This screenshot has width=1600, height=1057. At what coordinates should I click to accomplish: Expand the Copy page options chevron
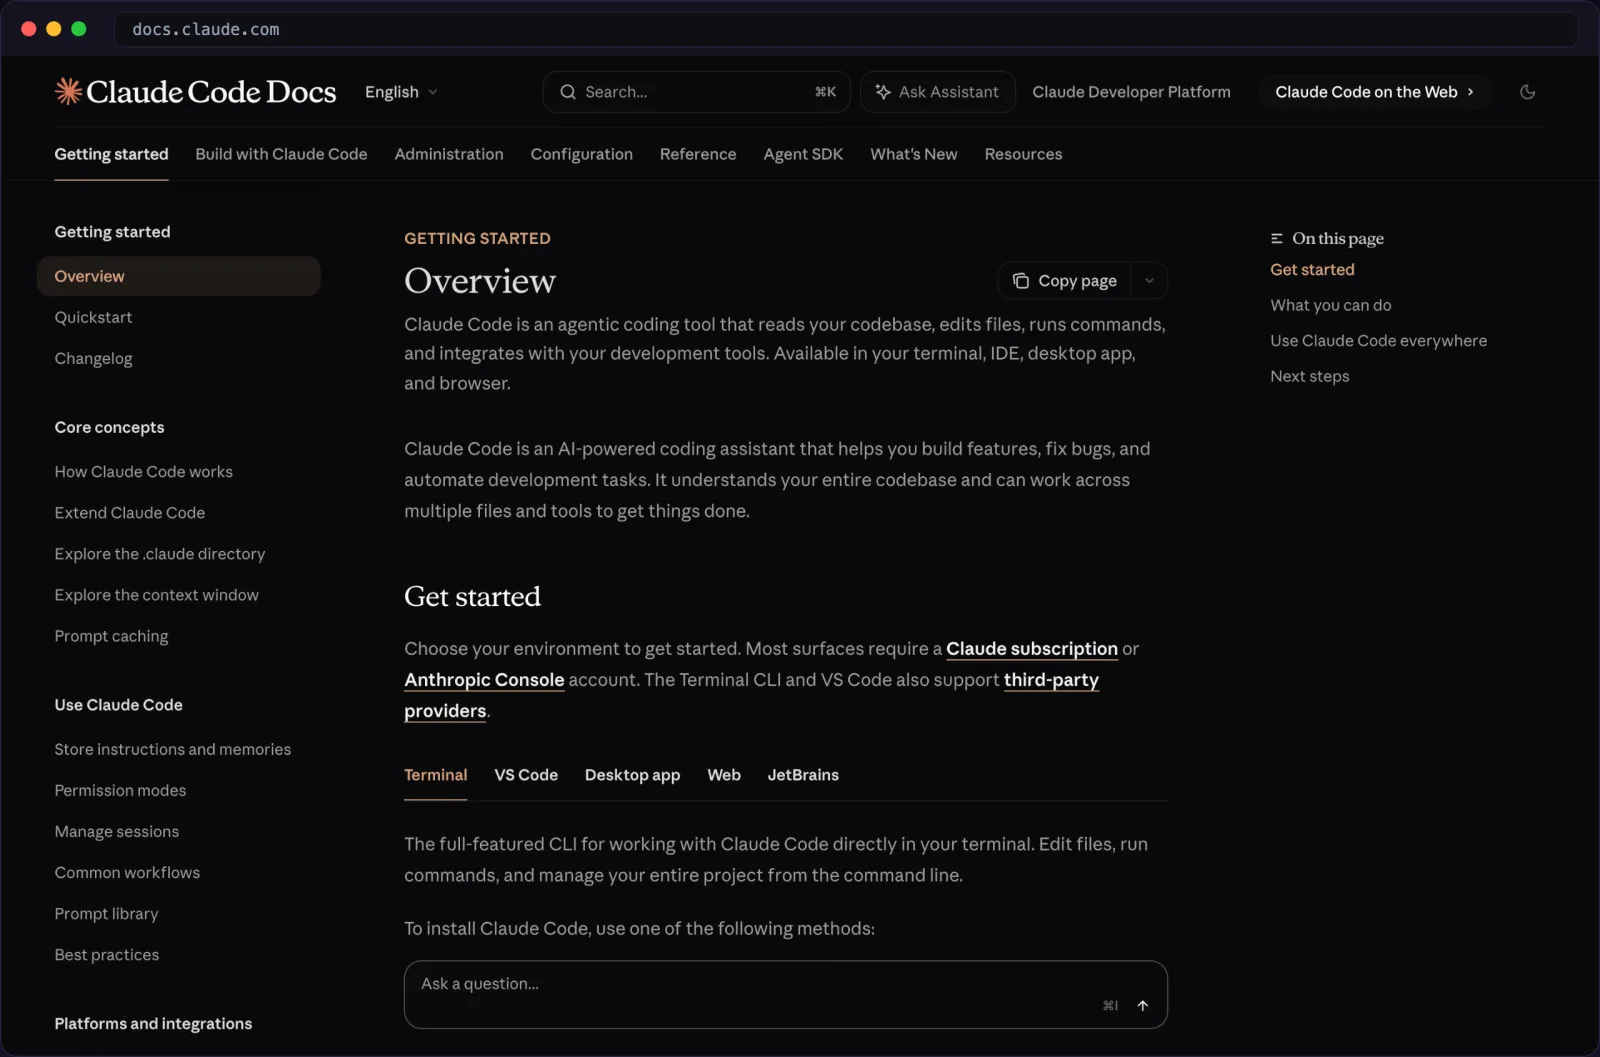point(1149,281)
